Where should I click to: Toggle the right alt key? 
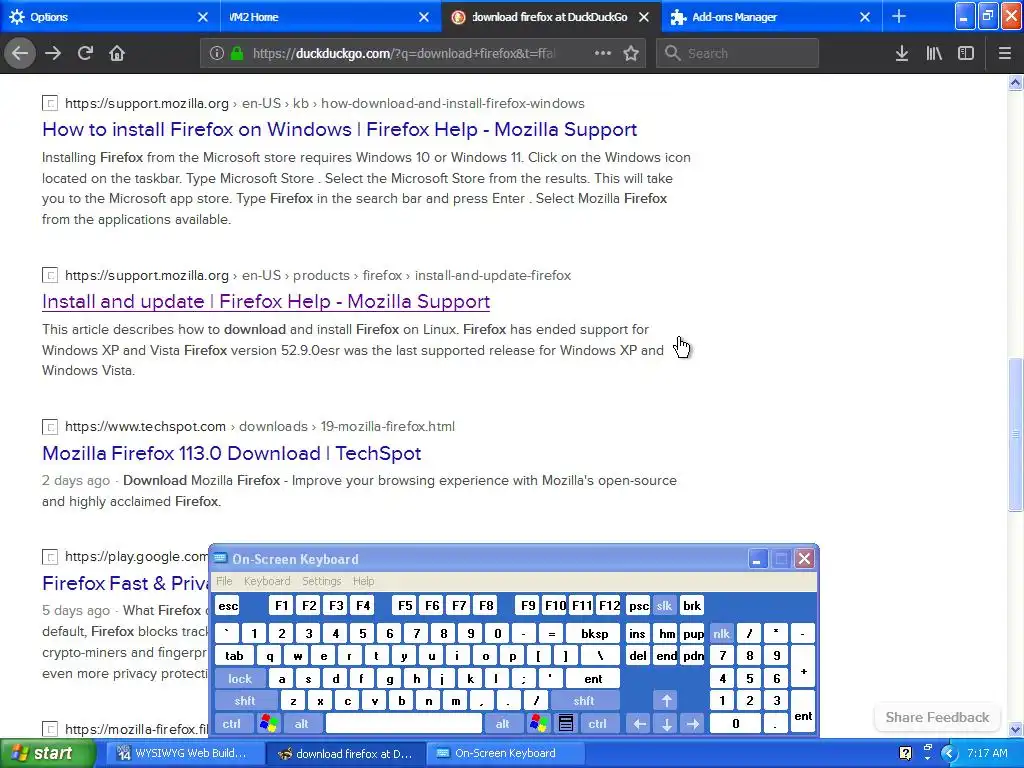502,724
